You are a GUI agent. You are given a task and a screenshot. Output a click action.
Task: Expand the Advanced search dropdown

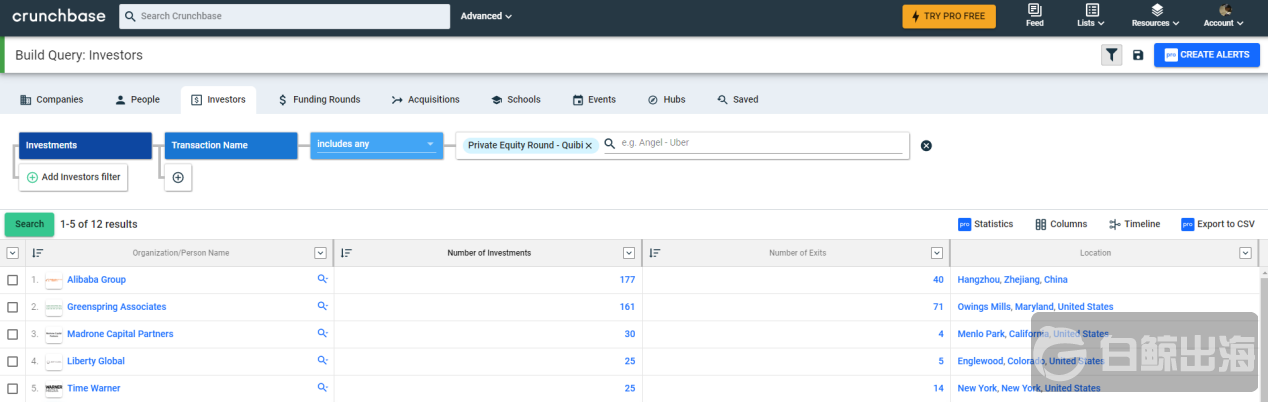tap(486, 16)
